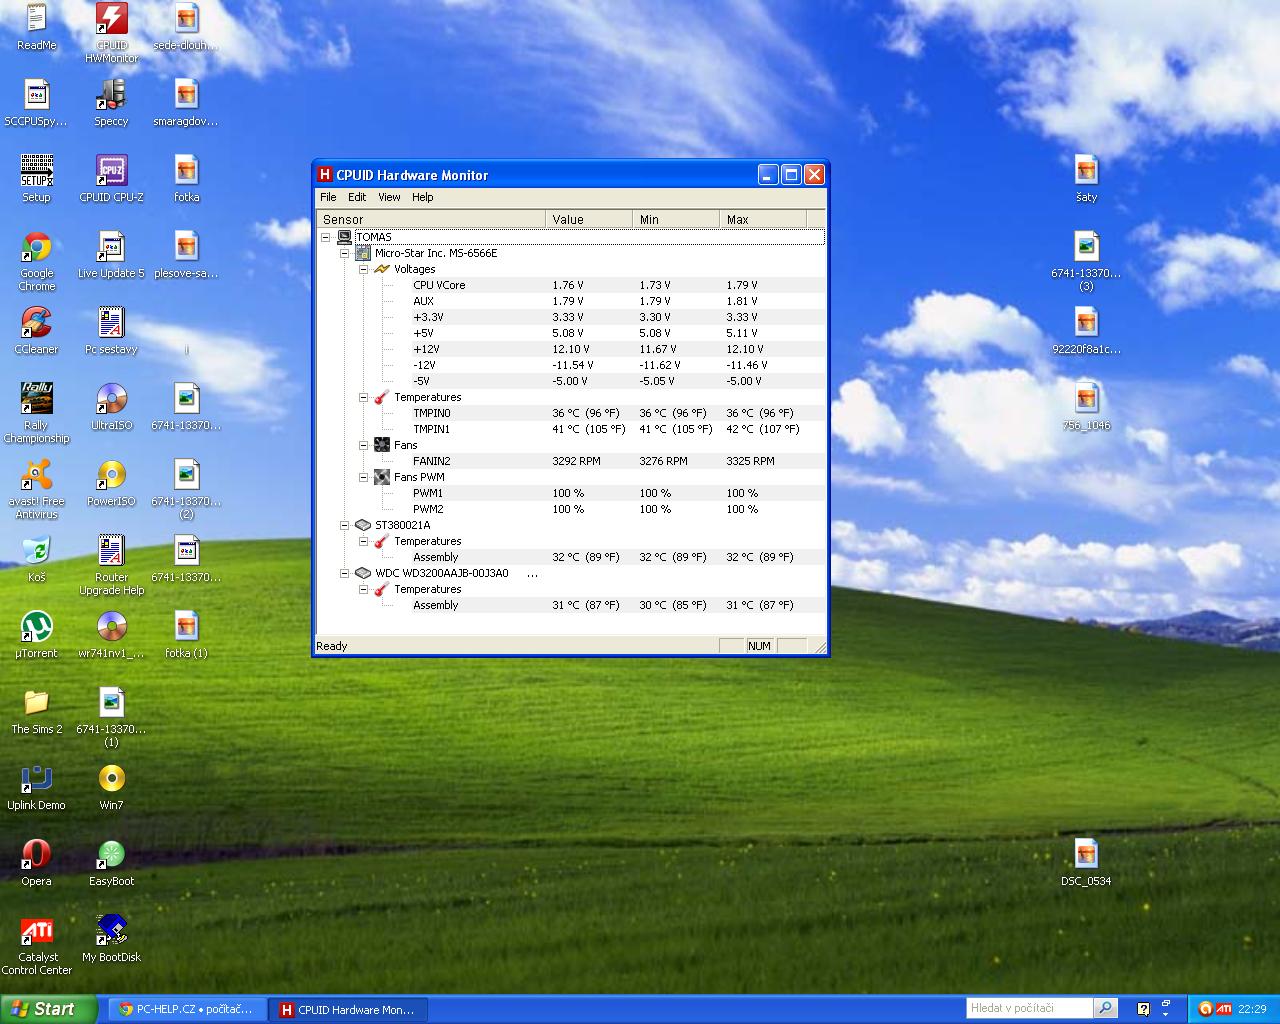Collapse the ST380021A drive node
1280x1024 pixels.
coord(345,525)
